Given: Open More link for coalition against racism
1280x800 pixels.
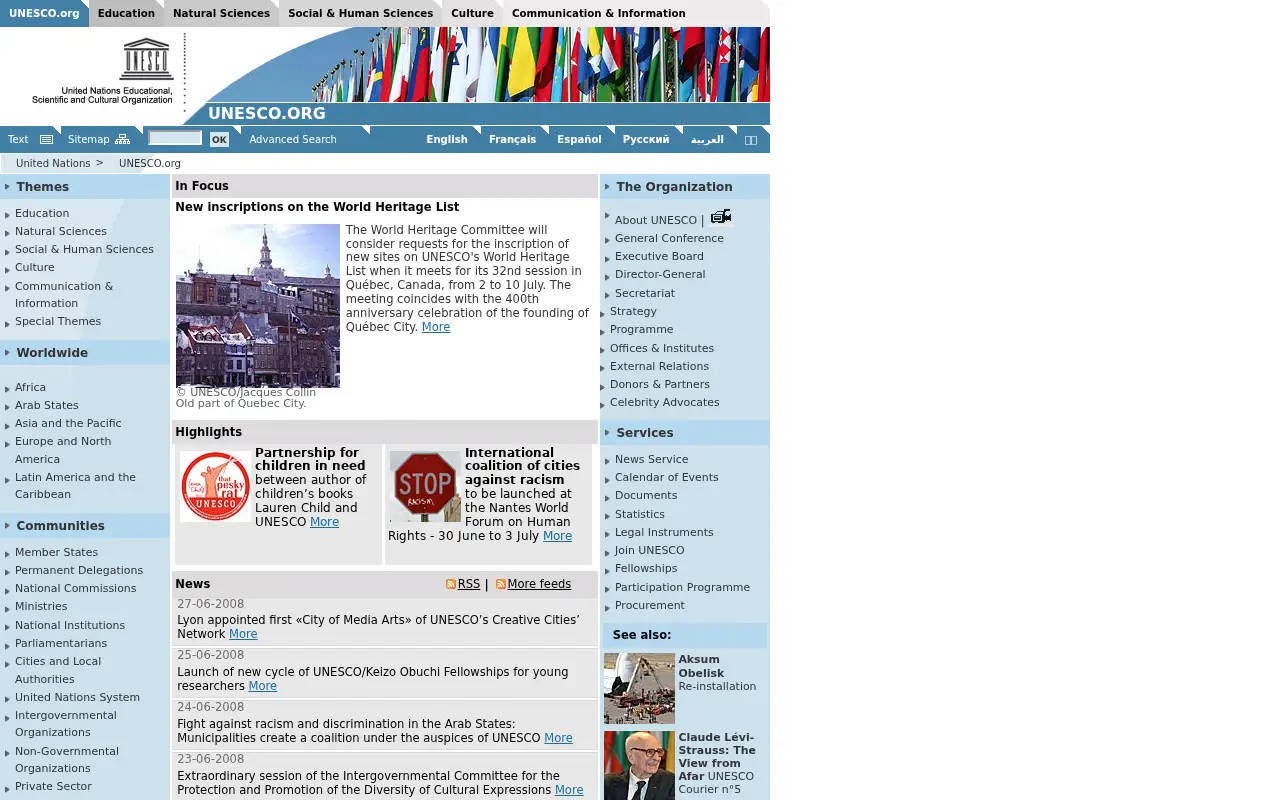Looking at the screenshot, I should [557, 536].
